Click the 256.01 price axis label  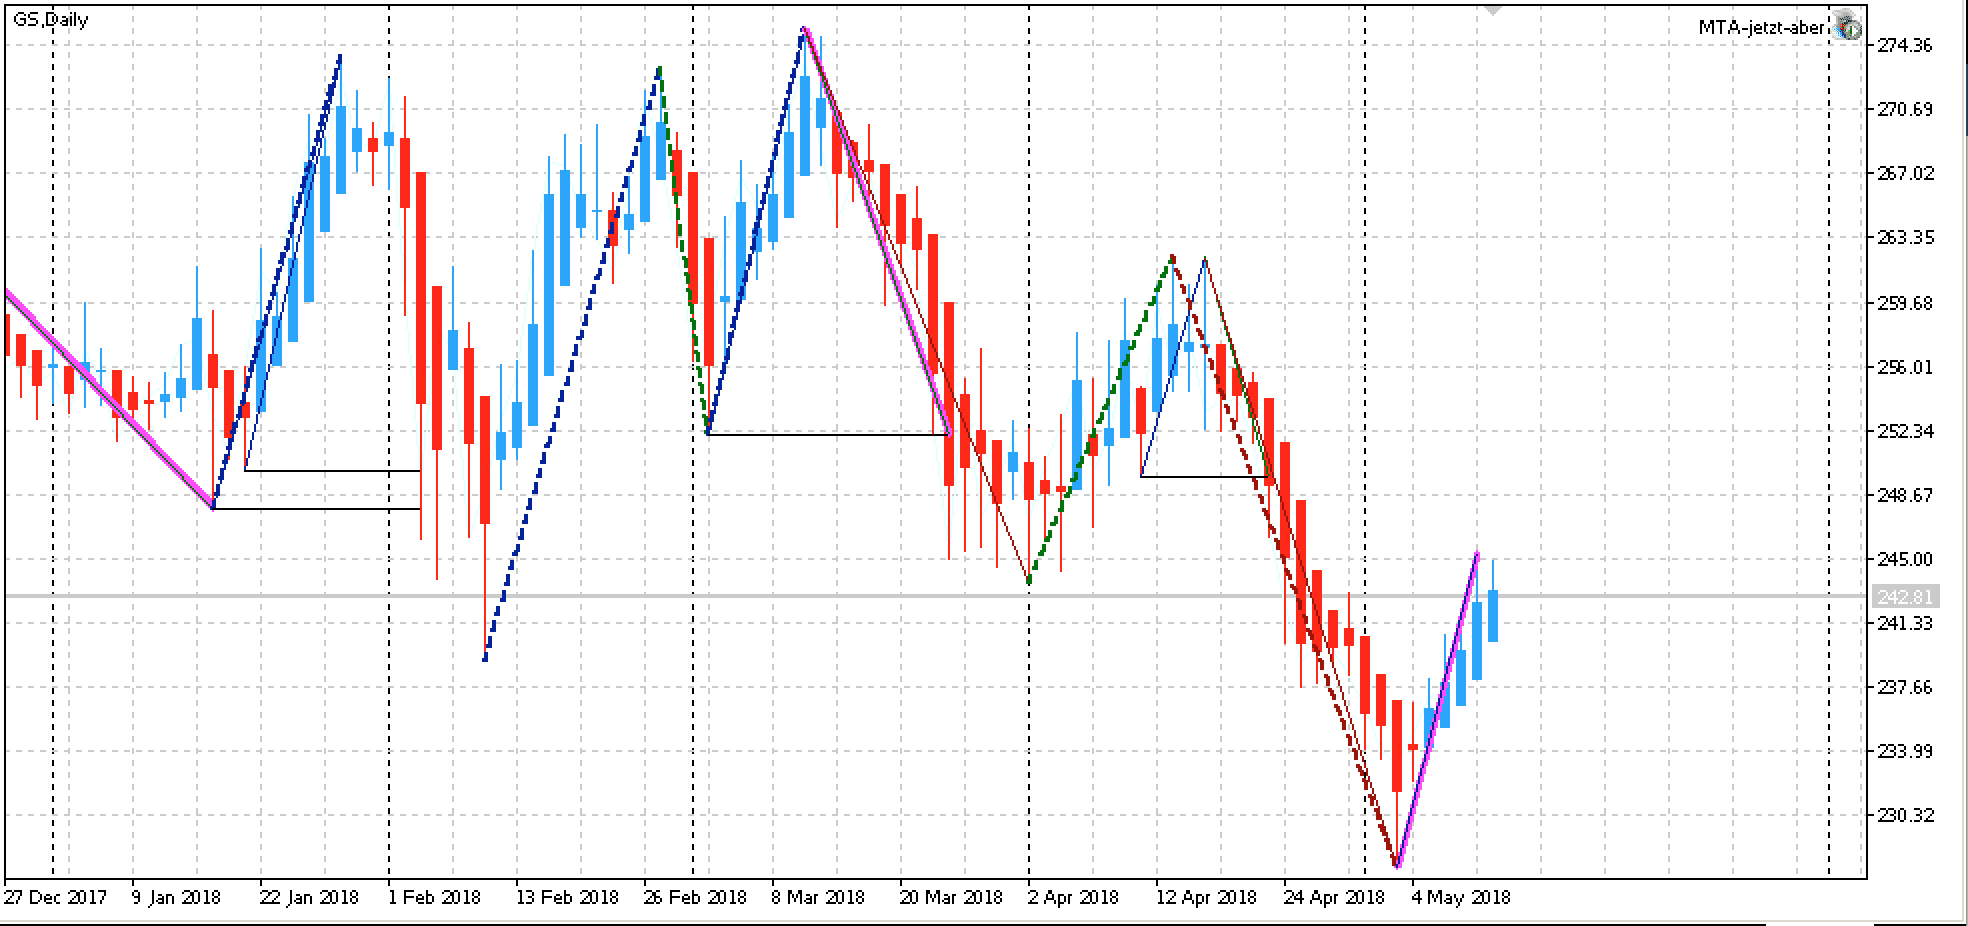click(1905, 367)
